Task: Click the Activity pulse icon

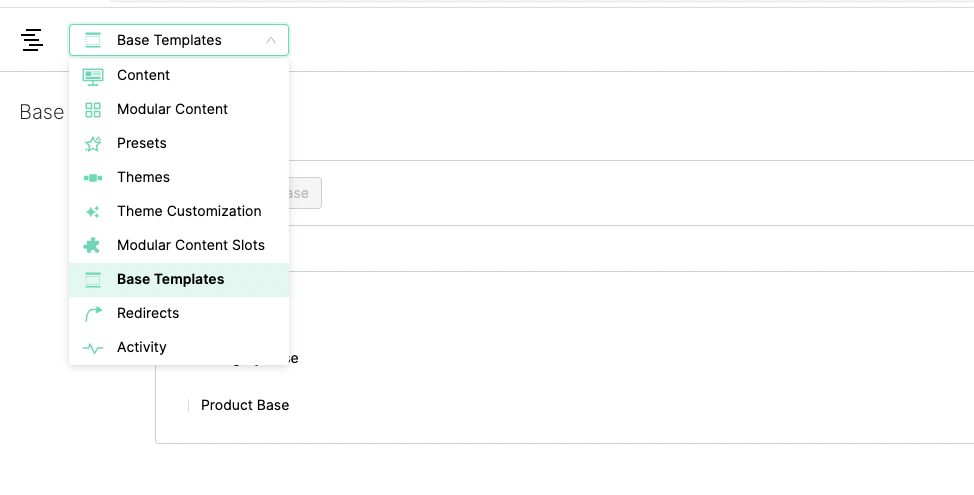Action: point(93,347)
